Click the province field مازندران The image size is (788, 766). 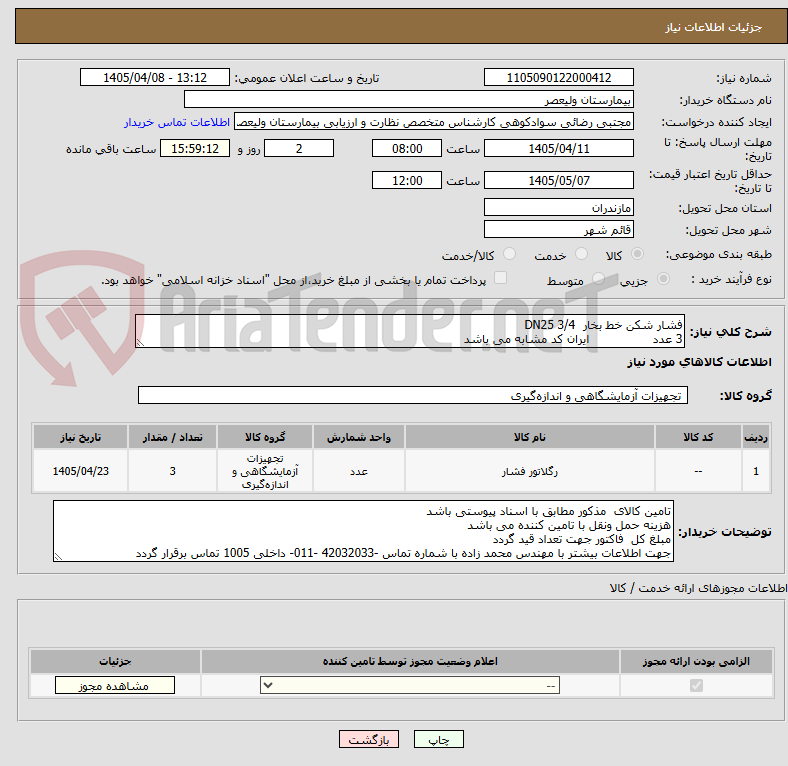[558, 208]
